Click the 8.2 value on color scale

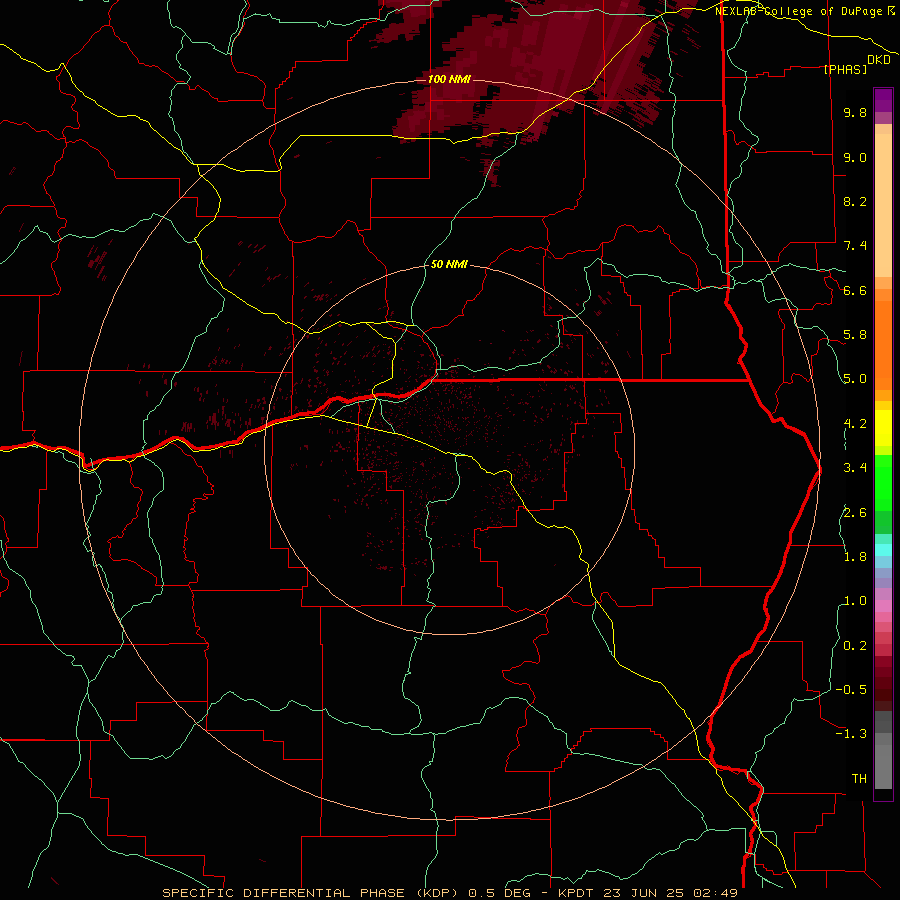pyautogui.click(x=855, y=201)
